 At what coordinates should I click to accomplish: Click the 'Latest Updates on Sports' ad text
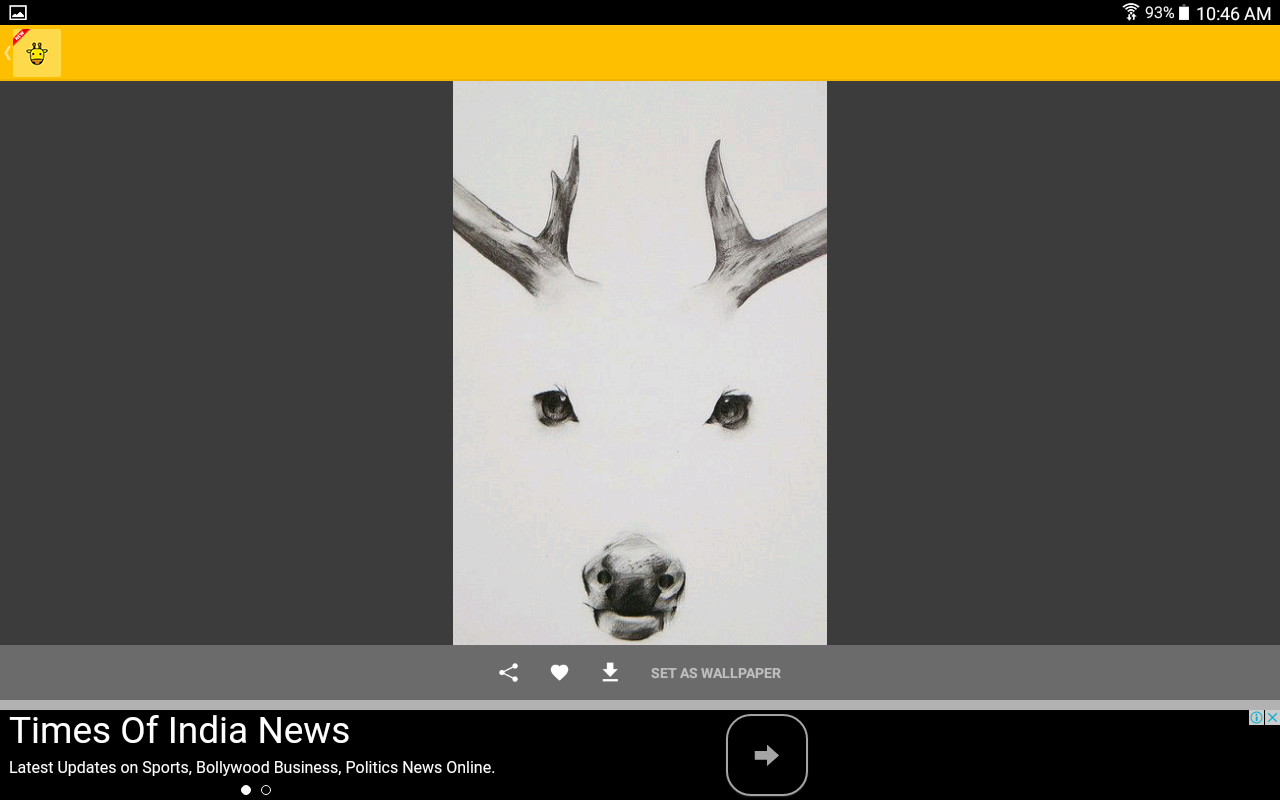click(252, 768)
